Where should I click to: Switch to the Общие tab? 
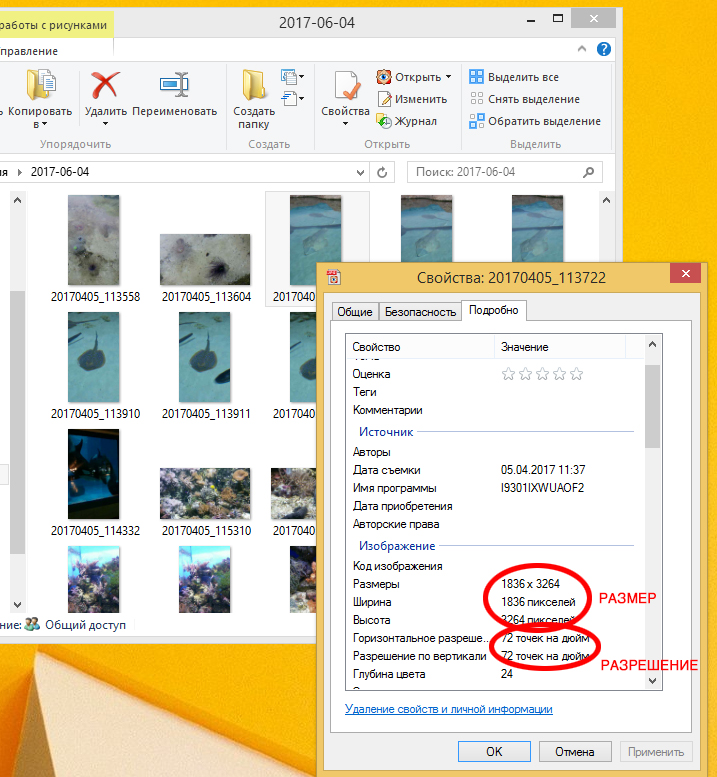coord(354,312)
